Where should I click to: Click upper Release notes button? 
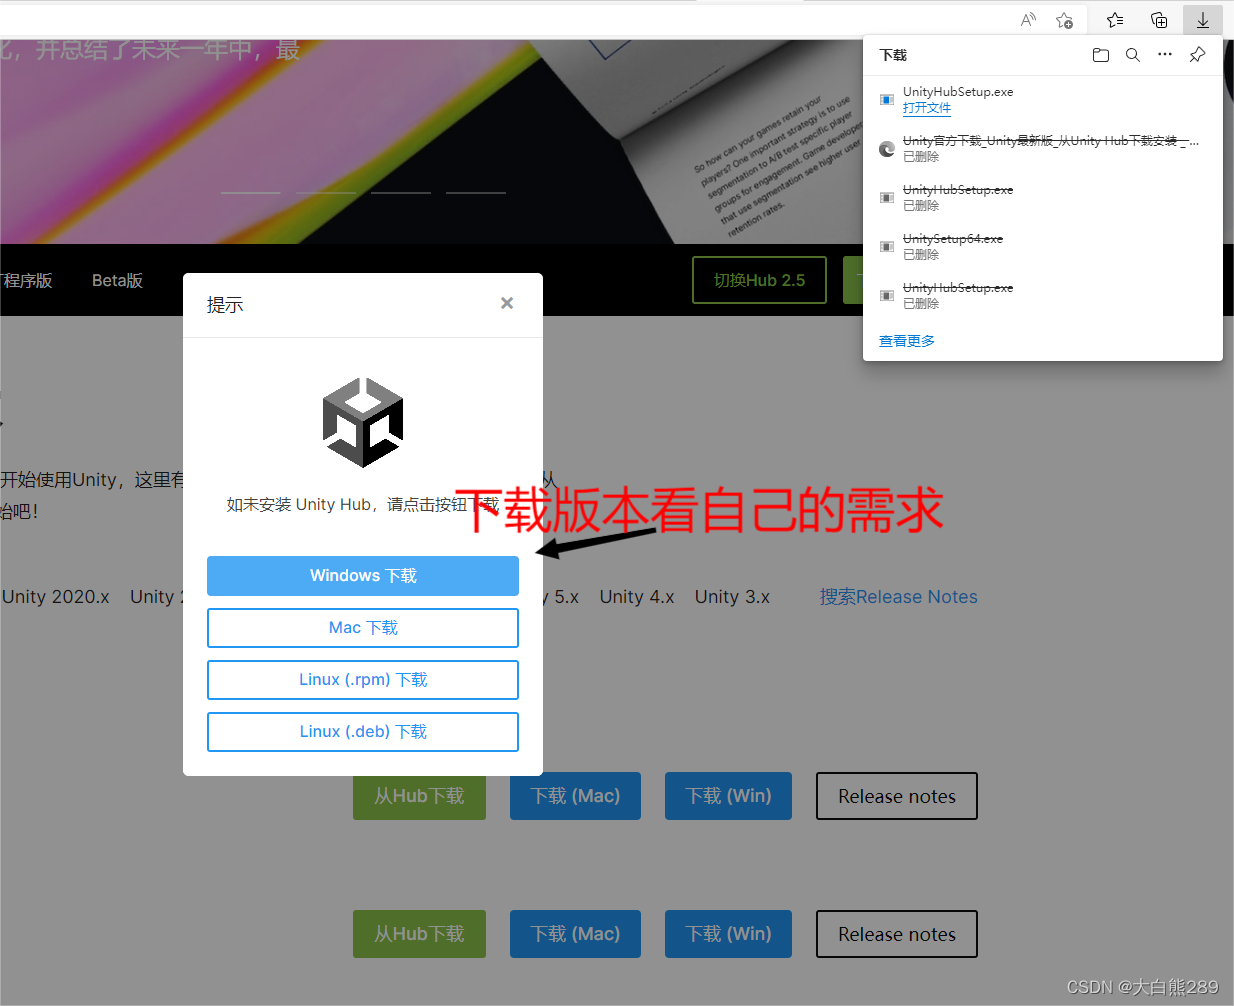897,796
